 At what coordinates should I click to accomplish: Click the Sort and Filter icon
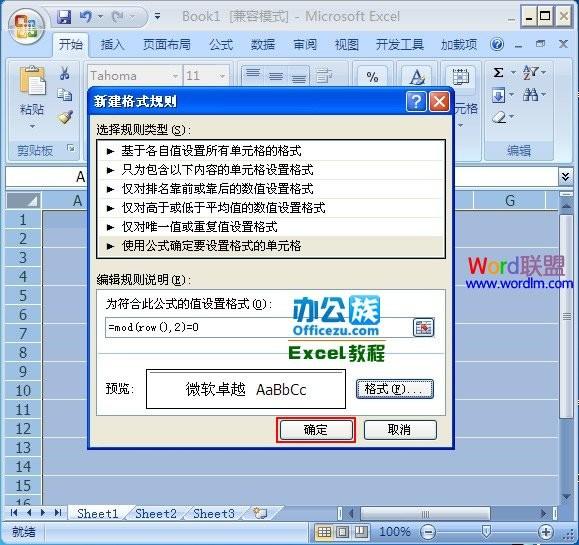[531, 72]
